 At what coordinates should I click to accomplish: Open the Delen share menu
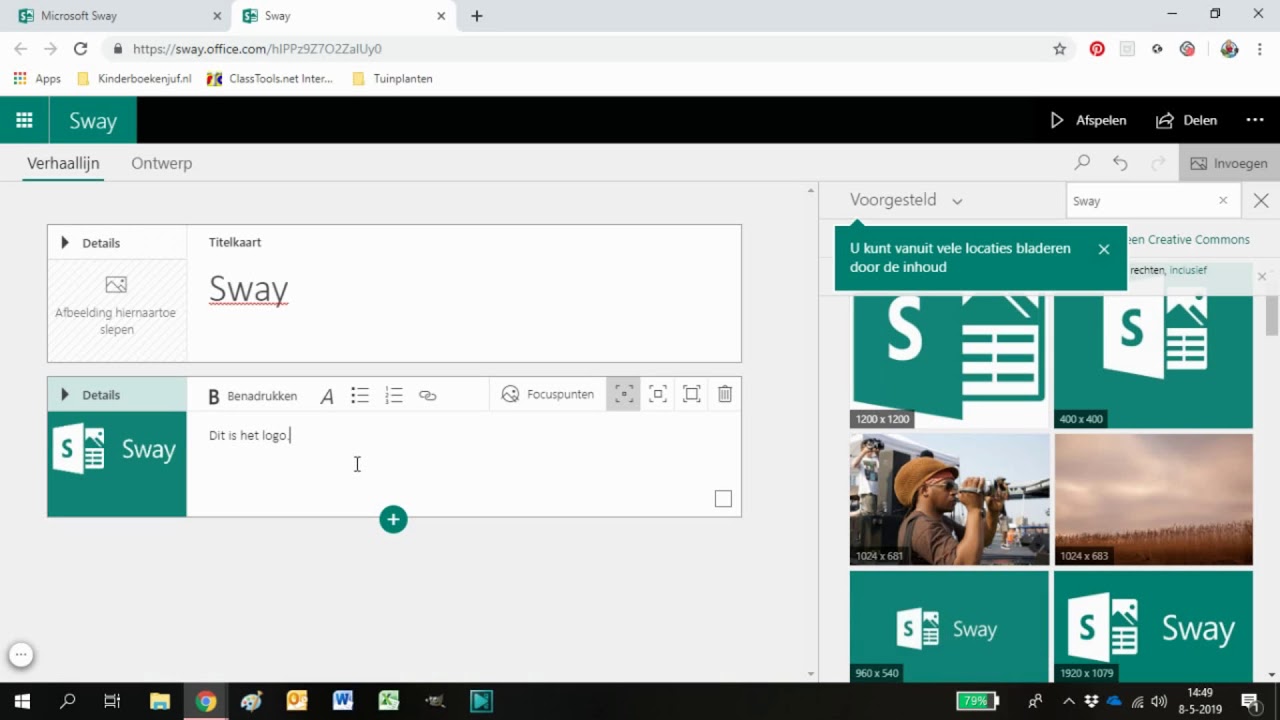[x=1187, y=120]
